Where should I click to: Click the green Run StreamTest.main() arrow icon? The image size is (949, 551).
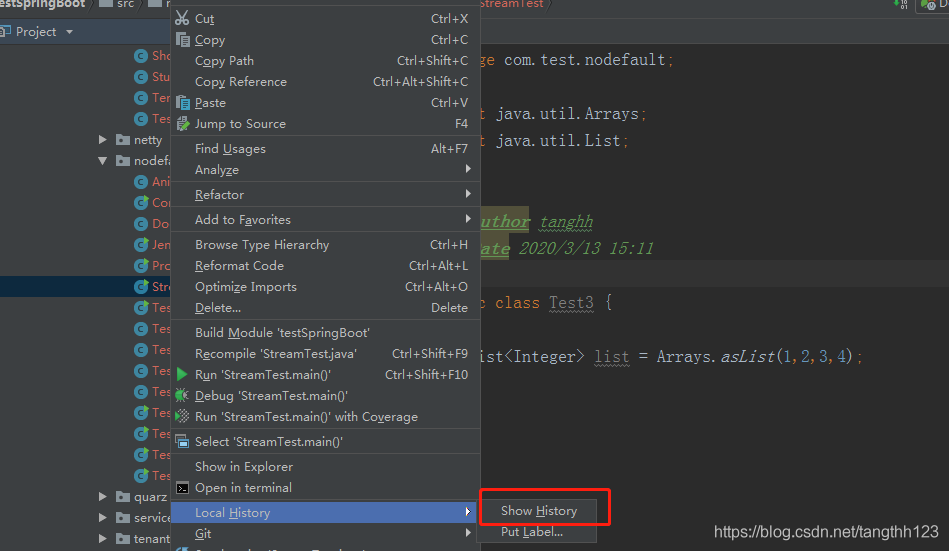(182, 374)
